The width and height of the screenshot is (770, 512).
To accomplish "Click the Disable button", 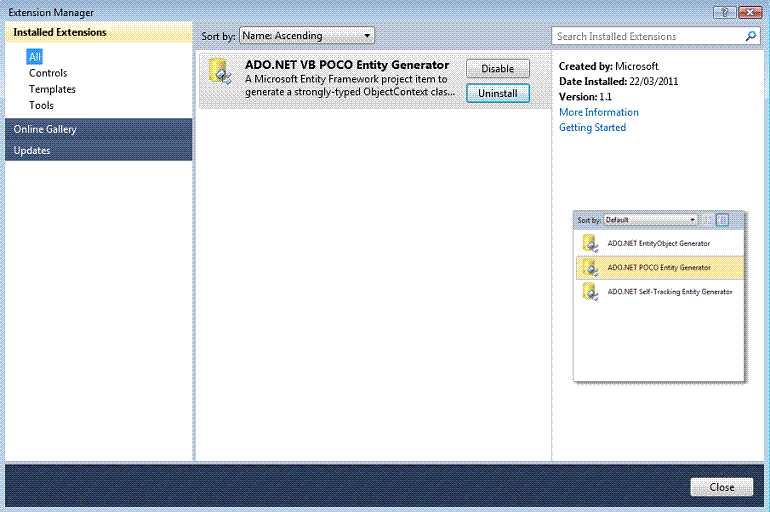I will tap(497, 69).
